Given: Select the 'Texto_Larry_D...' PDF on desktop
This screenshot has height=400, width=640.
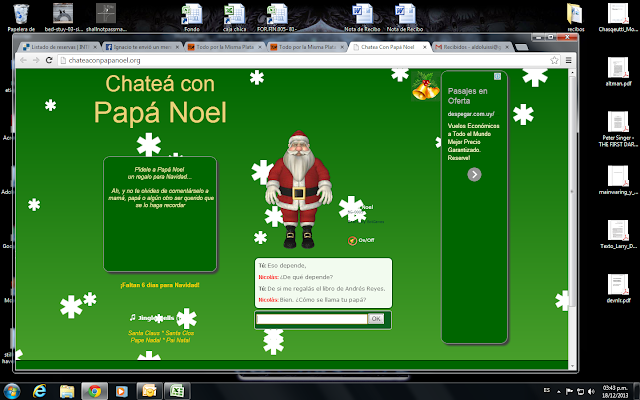Looking at the screenshot, I should coord(618,234).
